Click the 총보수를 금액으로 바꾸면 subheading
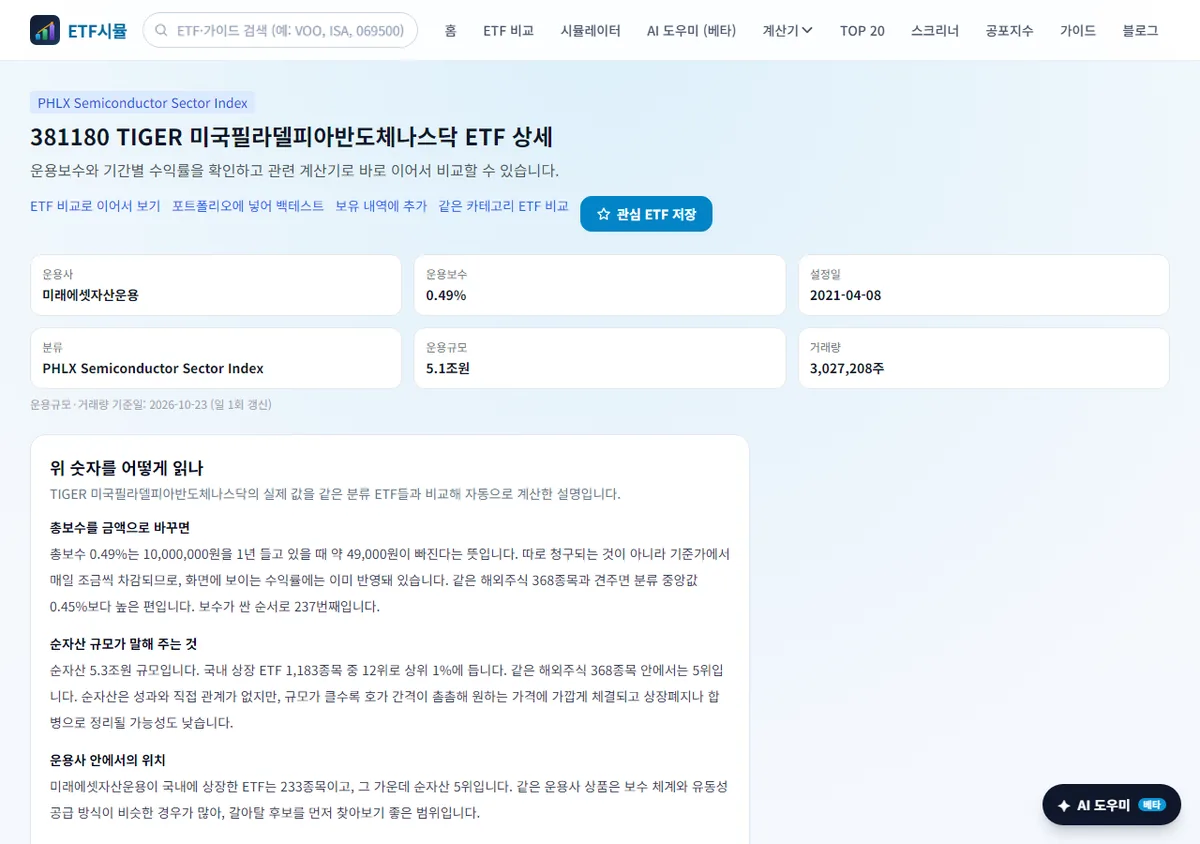Viewport: 1200px width, 844px height. (x=119, y=527)
